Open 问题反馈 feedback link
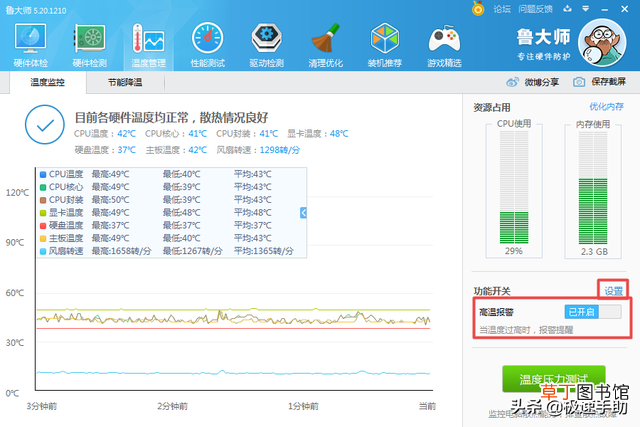The image size is (640, 427). point(535,9)
